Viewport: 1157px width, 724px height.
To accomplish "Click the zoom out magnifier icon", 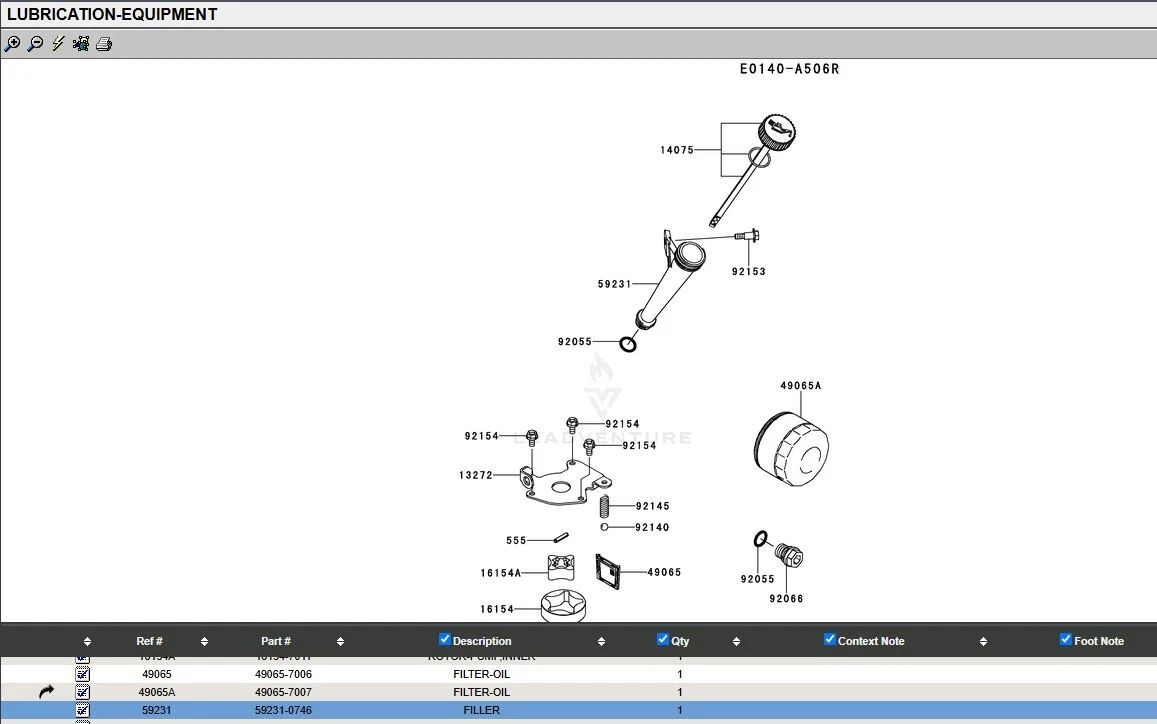I will (x=35, y=44).
